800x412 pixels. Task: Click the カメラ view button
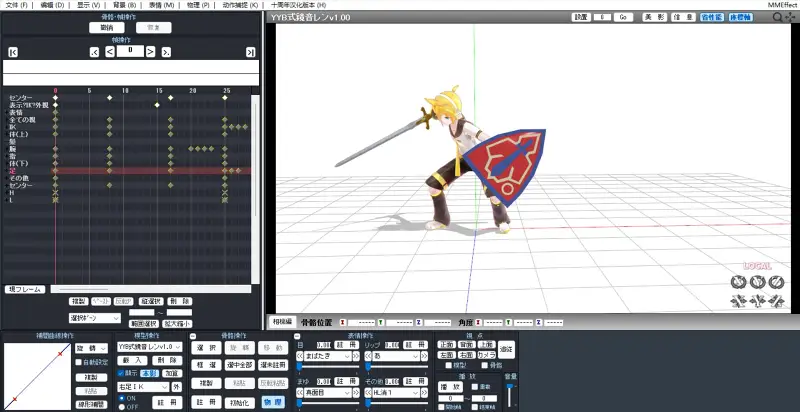486,355
